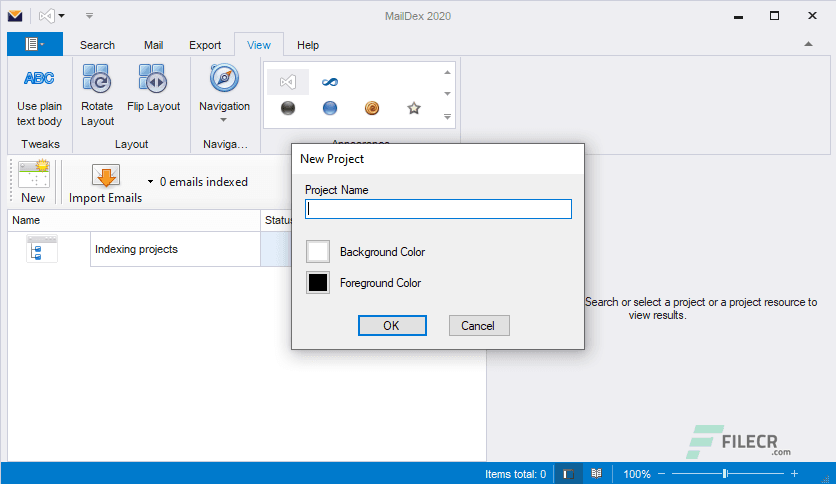
Task: Open the Navigation compass dropdown
Action: point(224,93)
